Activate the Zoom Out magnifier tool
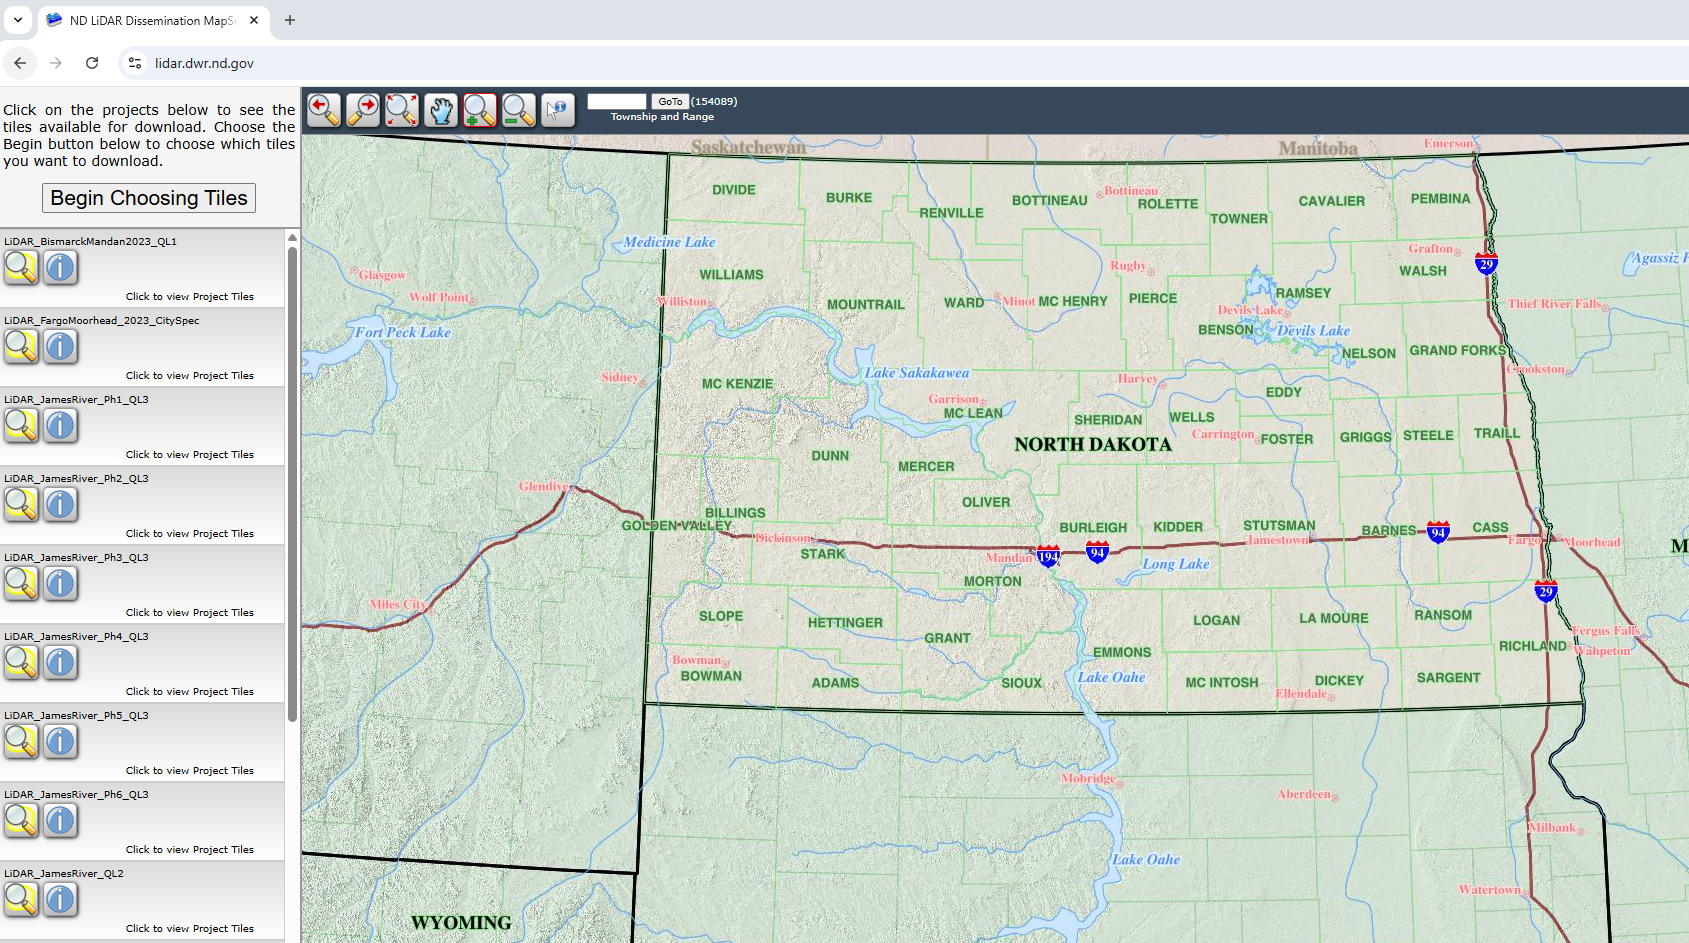 coord(519,110)
